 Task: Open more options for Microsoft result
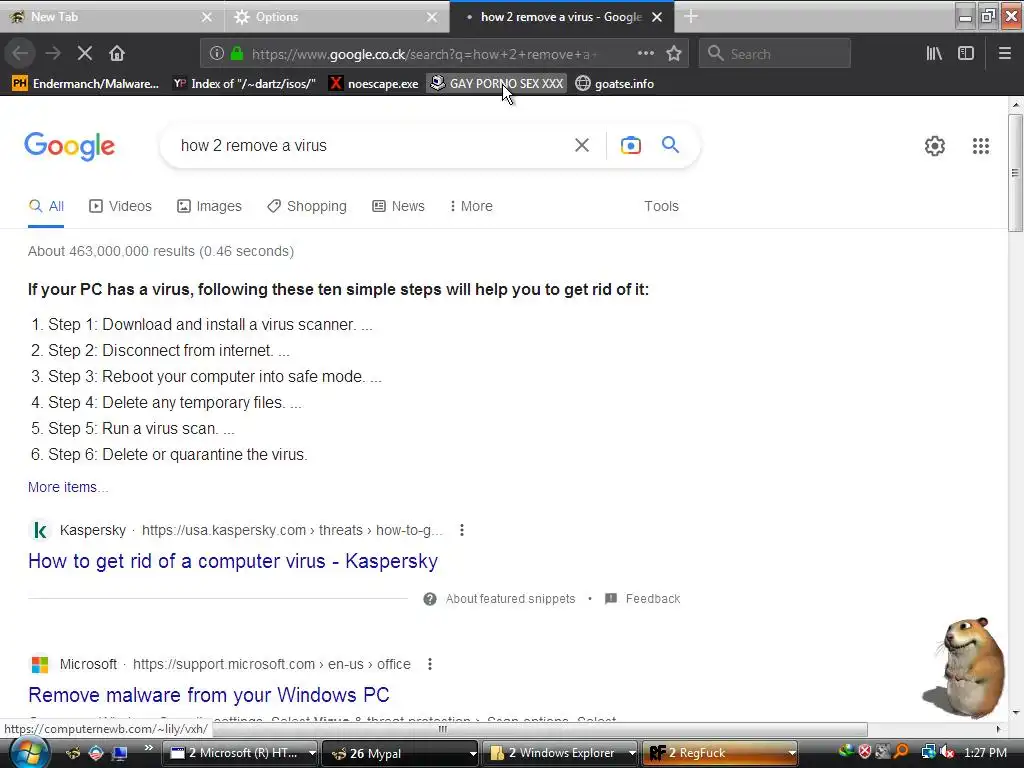click(x=430, y=664)
